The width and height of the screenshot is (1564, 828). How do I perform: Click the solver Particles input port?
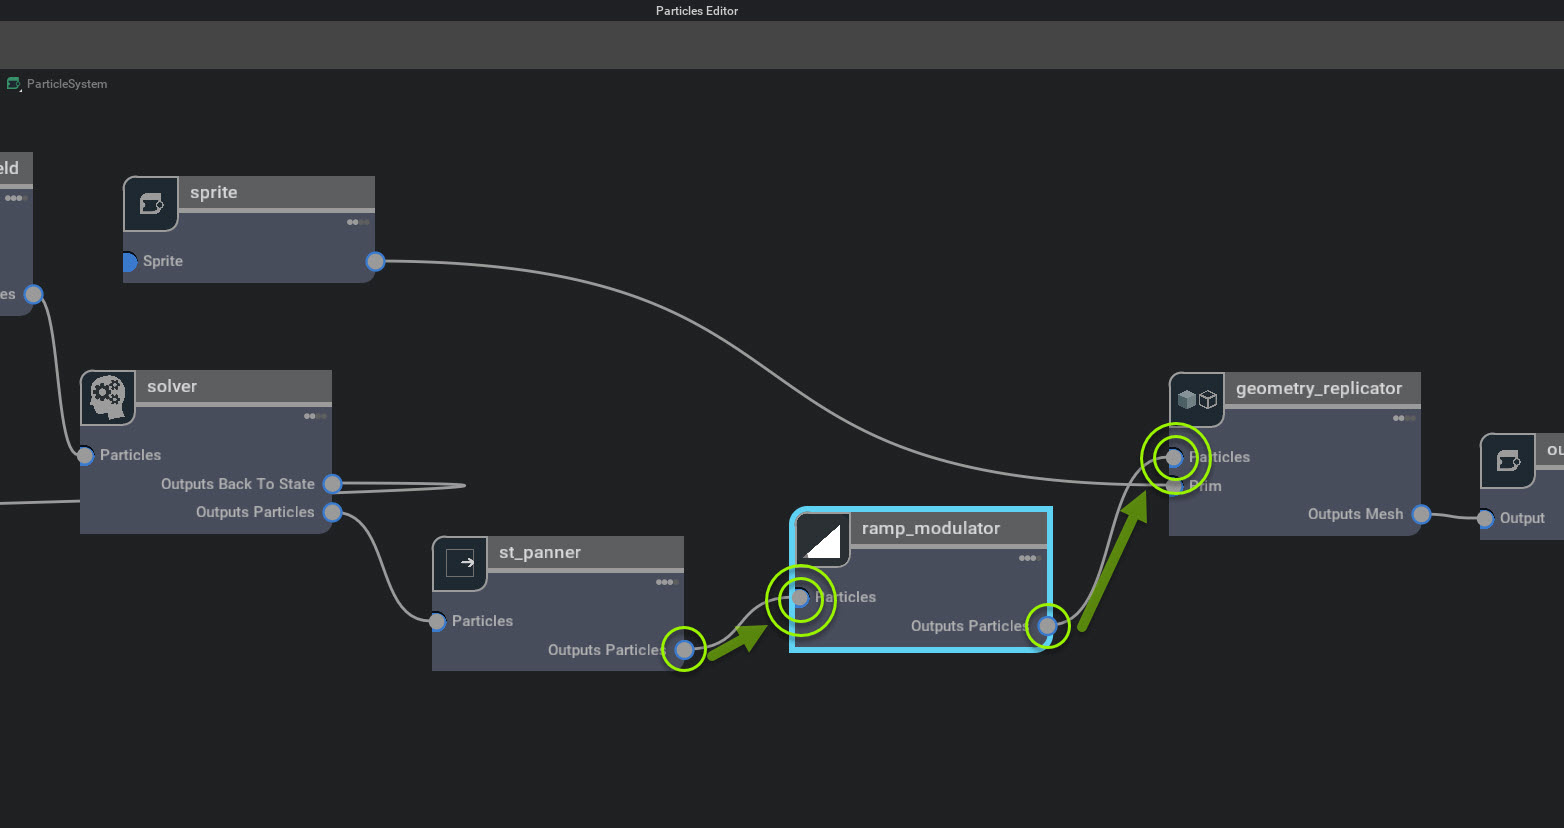click(x=85, y=456)
